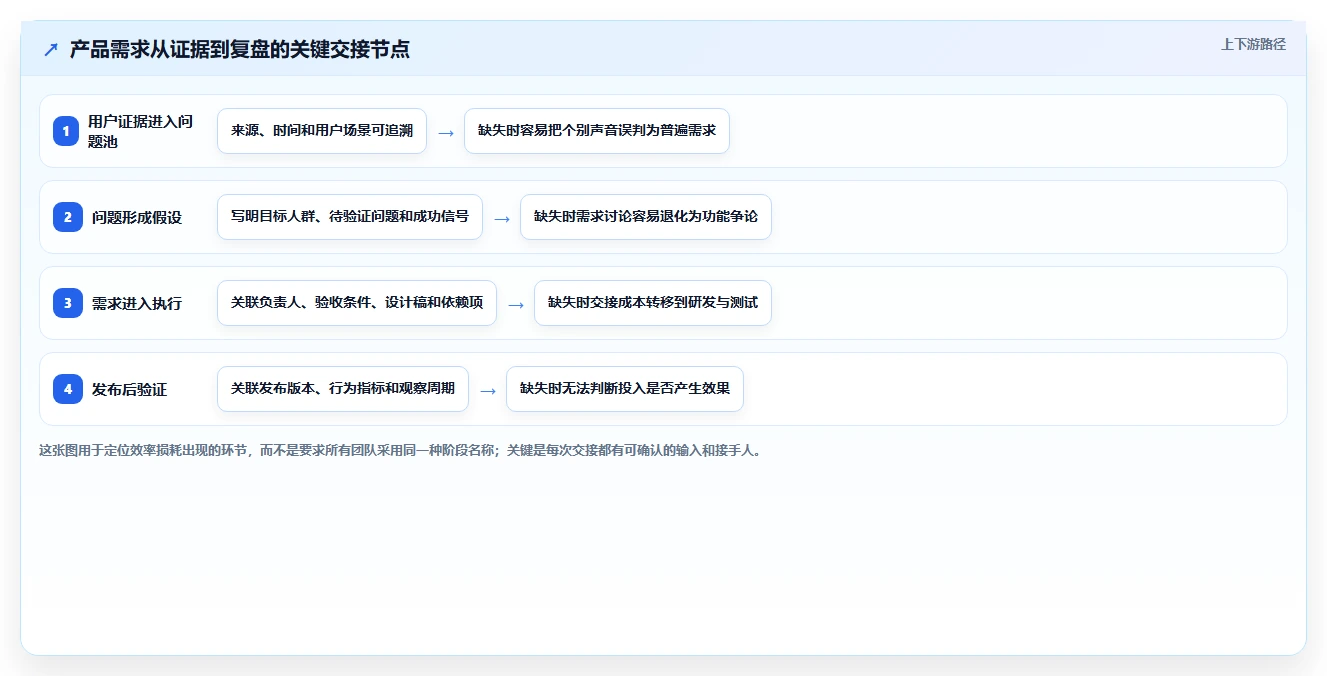Click the step 3 number badge
The height and width of the screenshot is (676, 1327).
coord(67,303)
